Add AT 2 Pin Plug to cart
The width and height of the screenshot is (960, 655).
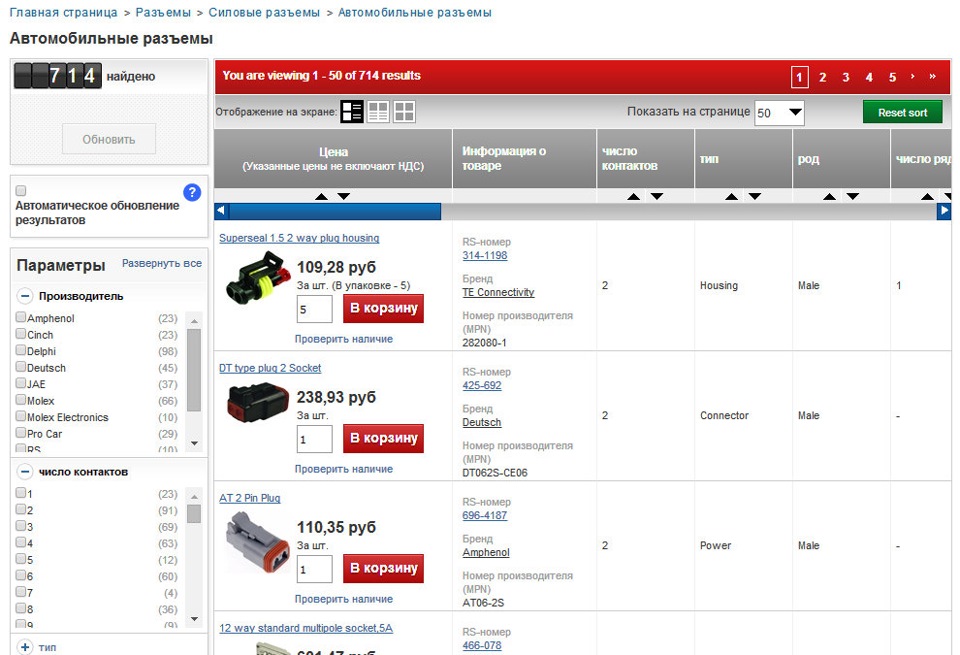(383, 568)
